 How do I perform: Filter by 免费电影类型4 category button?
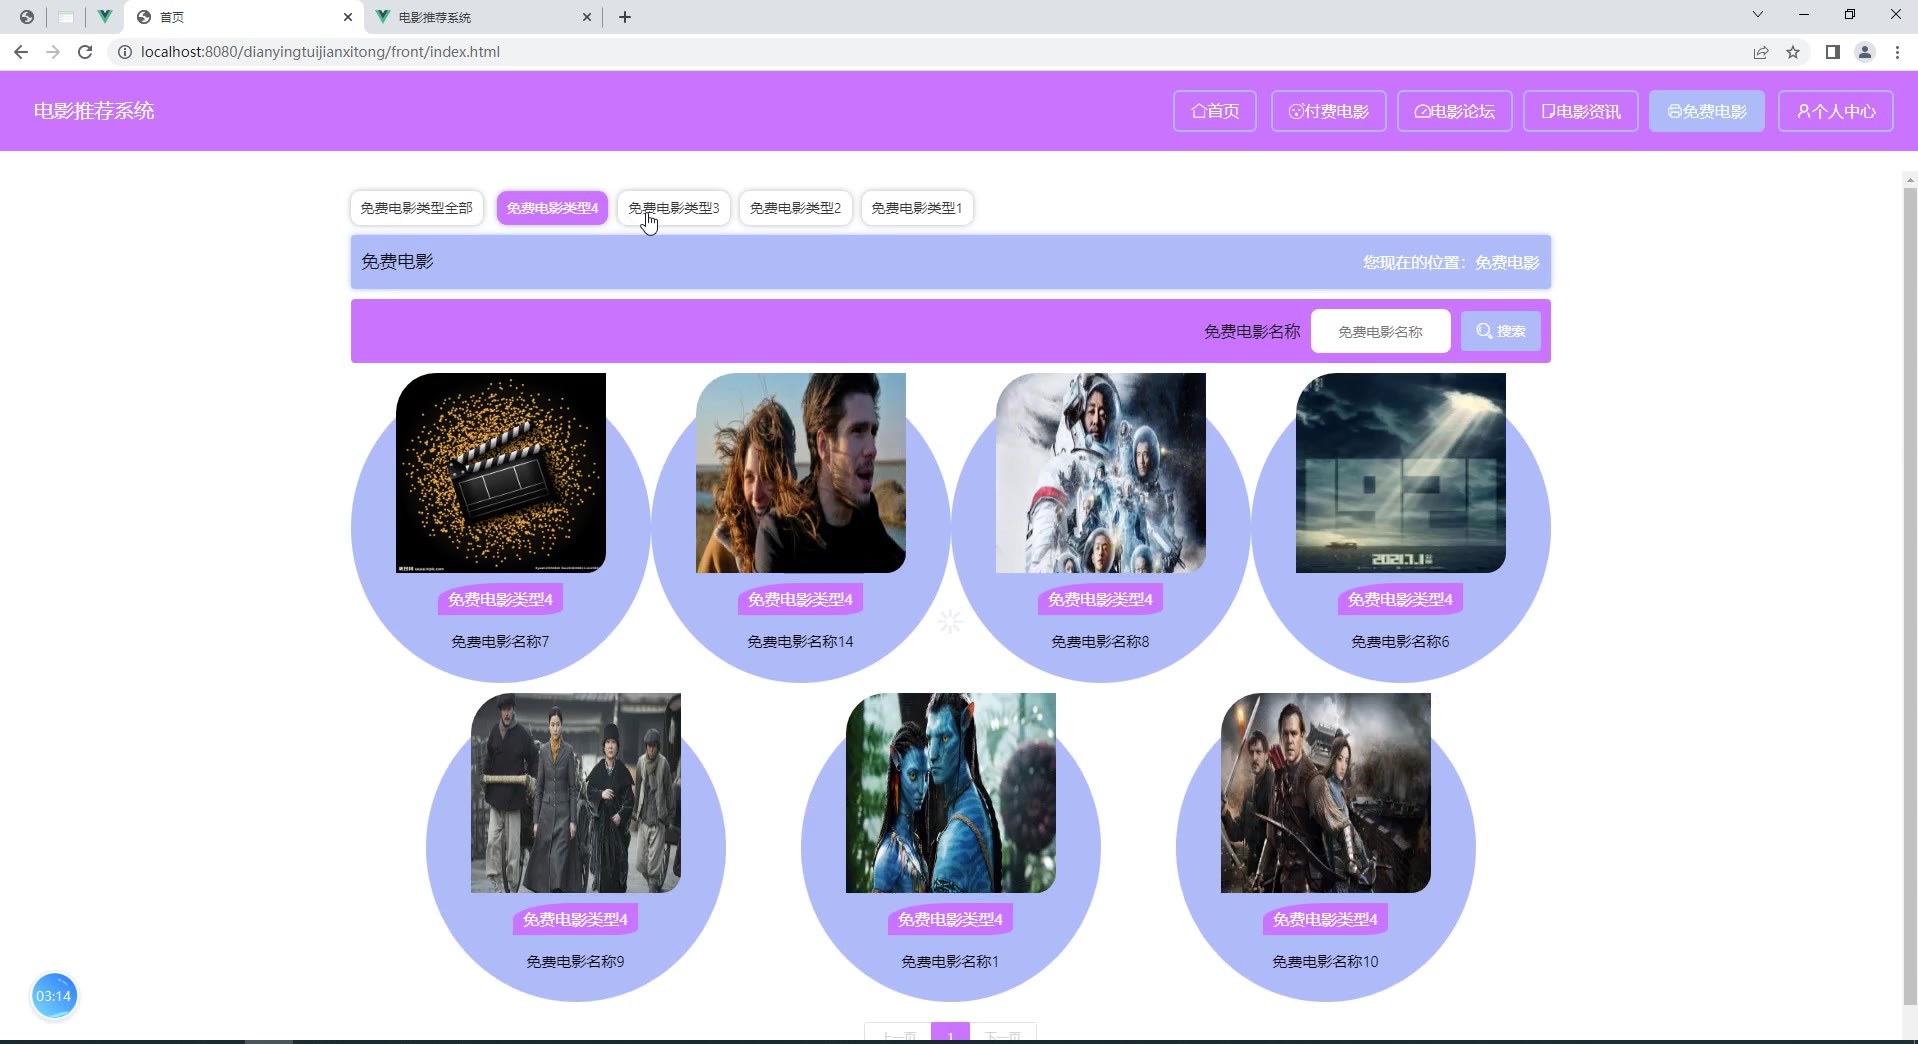[x=552, y=208]
